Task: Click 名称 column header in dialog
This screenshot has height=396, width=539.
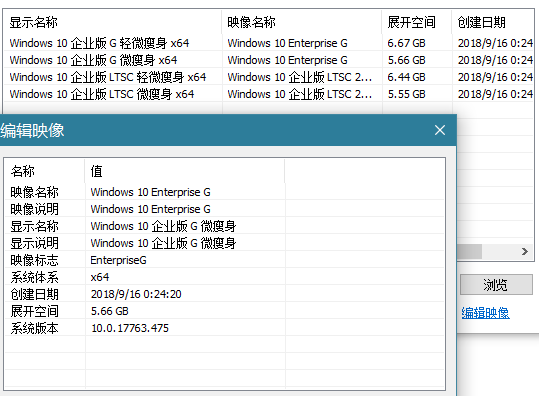Action: 45,171
